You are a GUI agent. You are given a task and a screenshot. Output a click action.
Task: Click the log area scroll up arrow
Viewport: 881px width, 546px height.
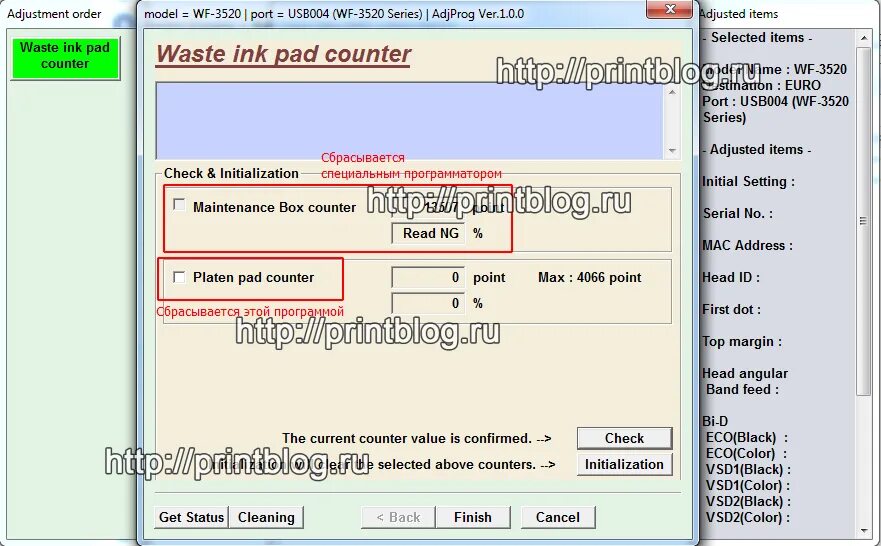click(672, 92)
